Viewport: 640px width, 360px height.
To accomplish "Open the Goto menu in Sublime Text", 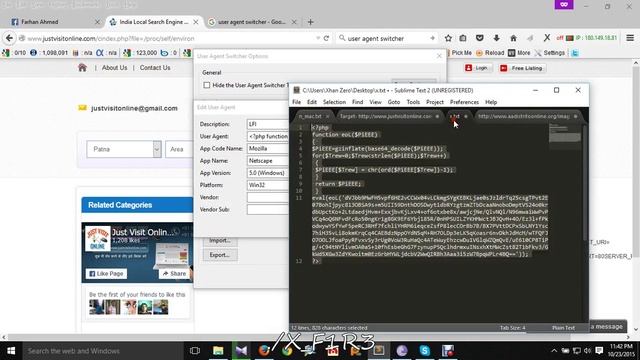I will coord(394,102).
